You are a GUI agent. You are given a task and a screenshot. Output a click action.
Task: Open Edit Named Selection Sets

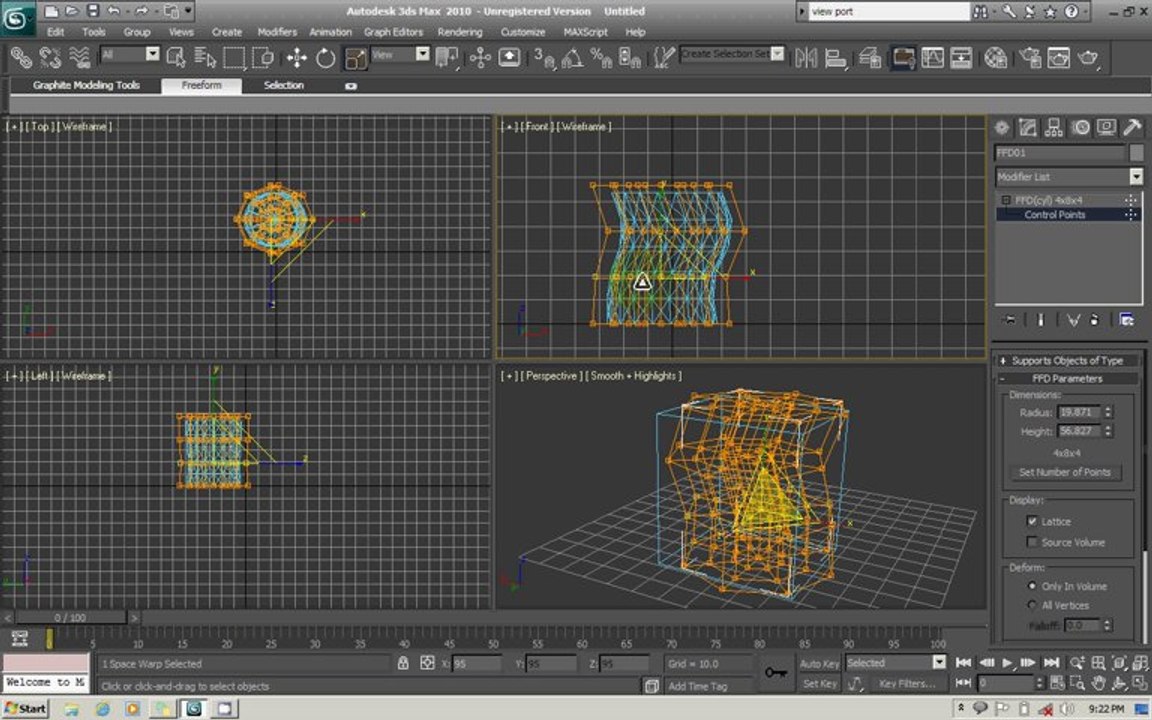click(x=664, y=57)
